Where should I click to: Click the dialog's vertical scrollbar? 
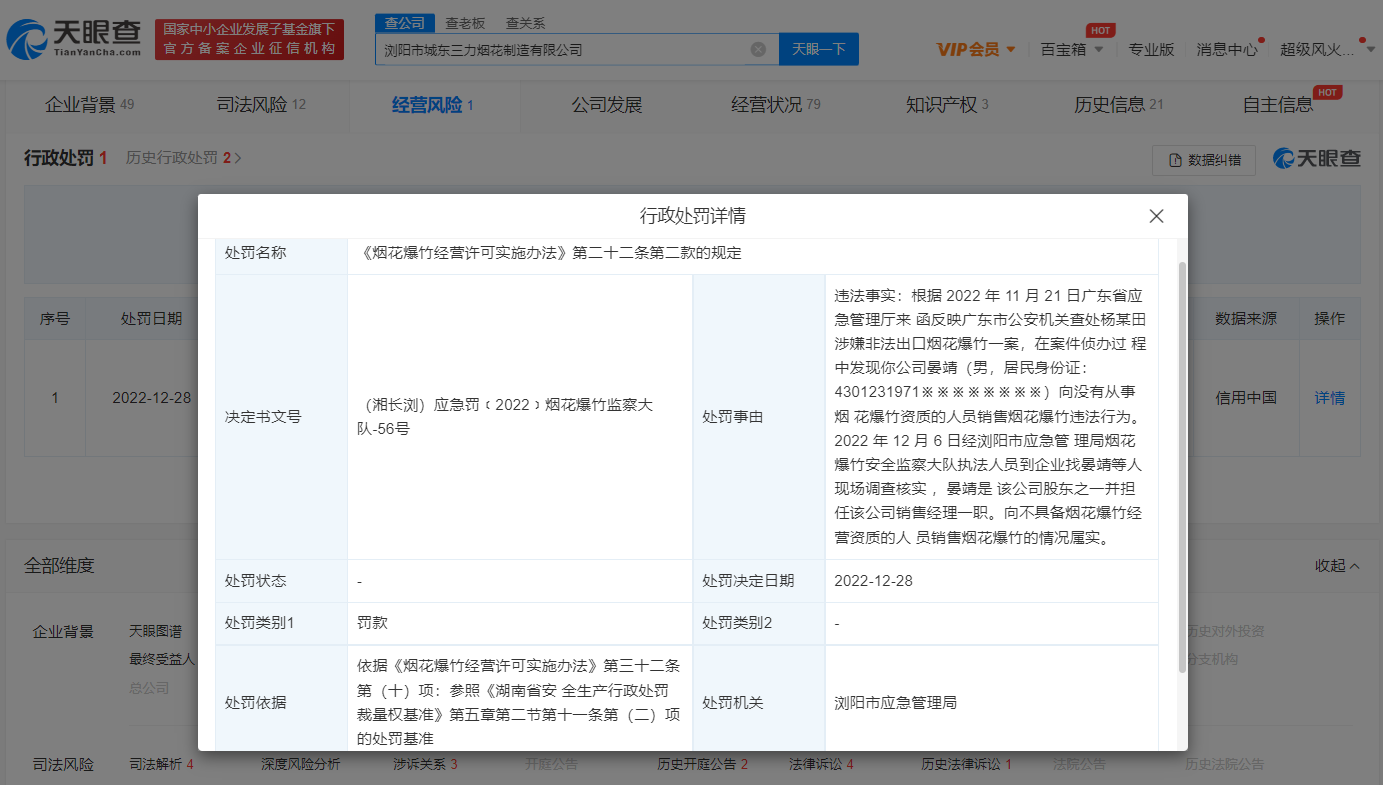pos(1183,466)
